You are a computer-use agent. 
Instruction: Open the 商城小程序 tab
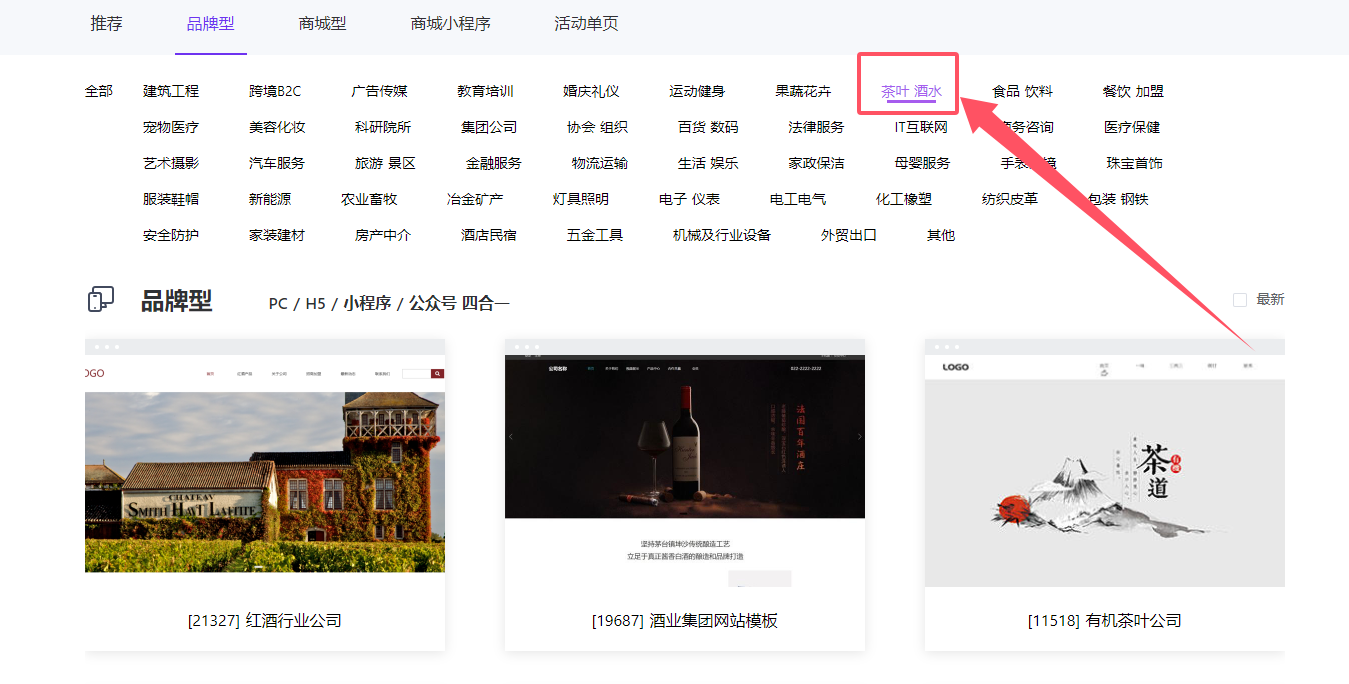450,23
